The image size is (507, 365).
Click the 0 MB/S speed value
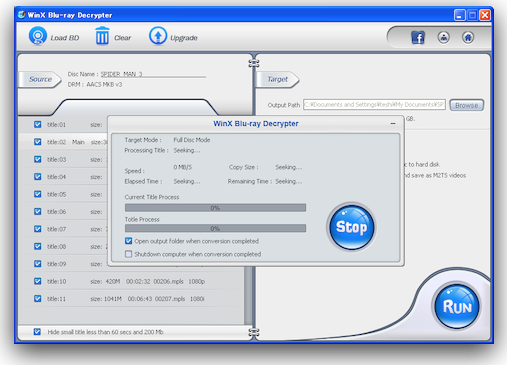[x=183, y=167]
